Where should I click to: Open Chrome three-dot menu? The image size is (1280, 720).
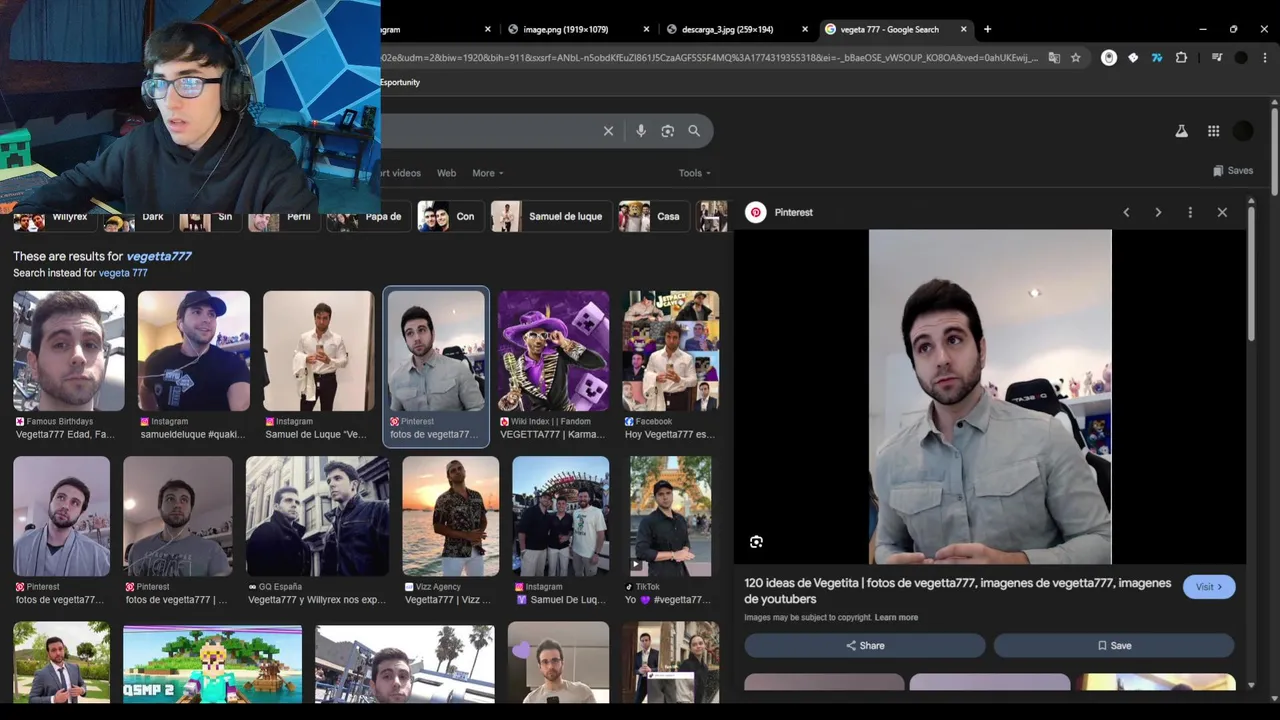click(1263, 58)
